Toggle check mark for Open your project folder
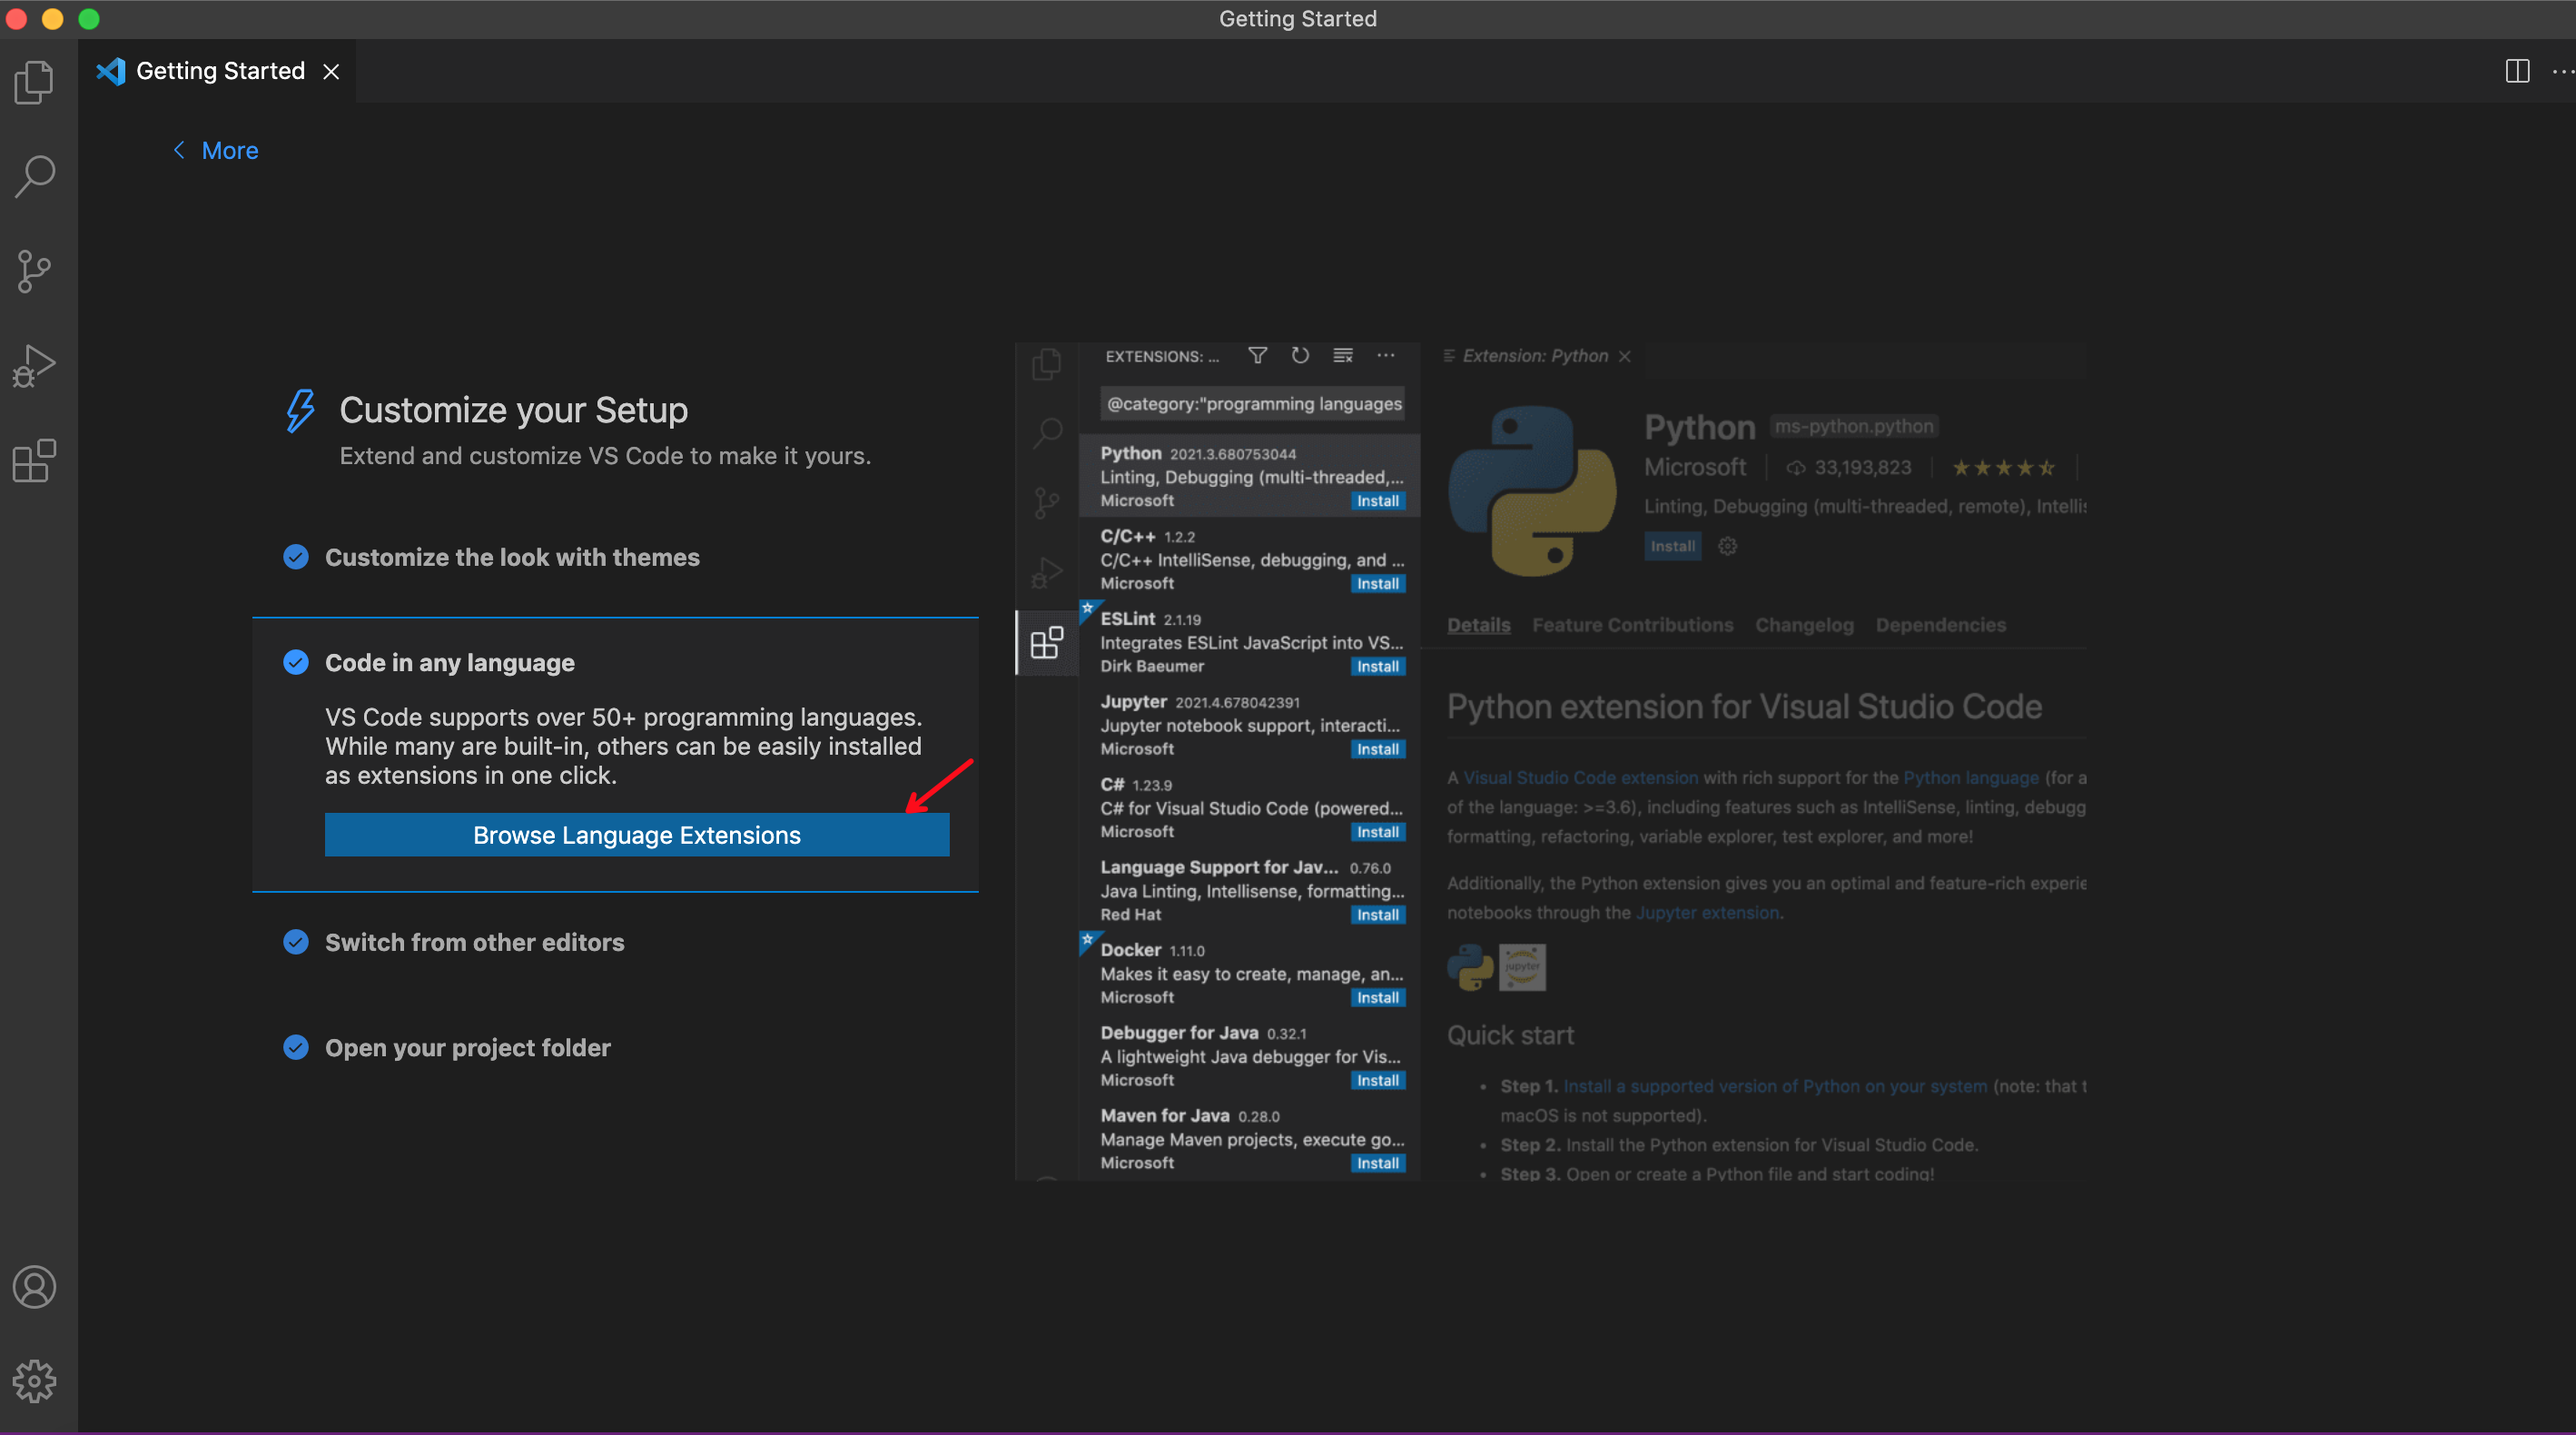Viewport: 2576px width, 1435px height. click(296, 1047)
